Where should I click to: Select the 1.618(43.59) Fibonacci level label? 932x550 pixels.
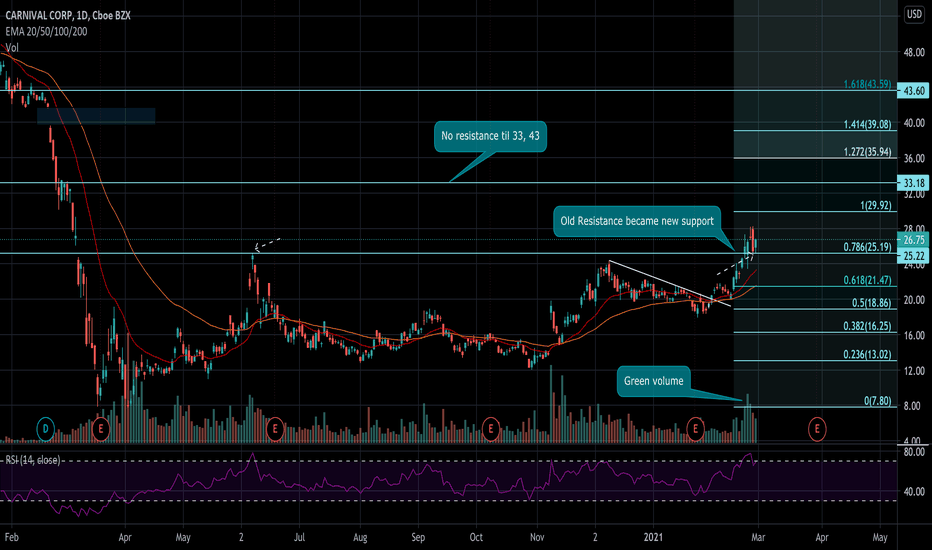(x=867, y=84)
